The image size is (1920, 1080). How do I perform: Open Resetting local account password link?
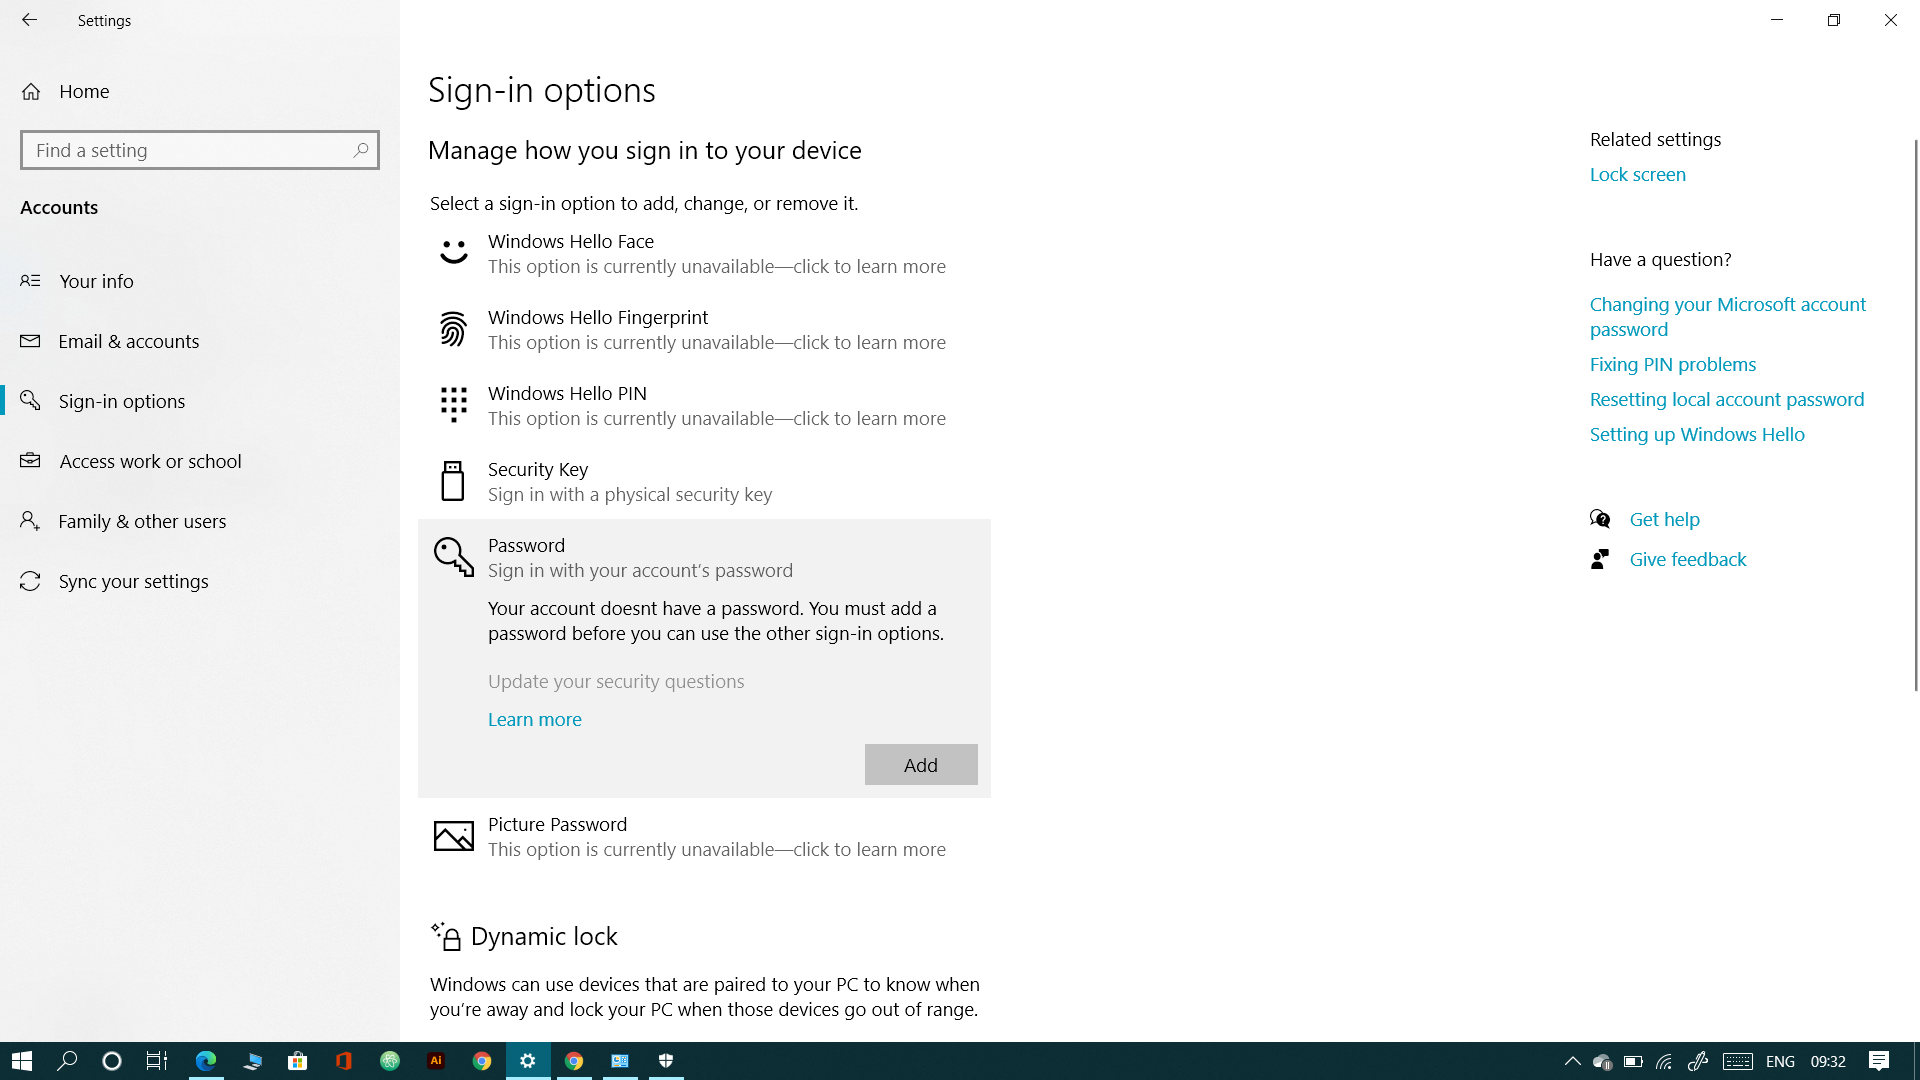(1727, 399)
